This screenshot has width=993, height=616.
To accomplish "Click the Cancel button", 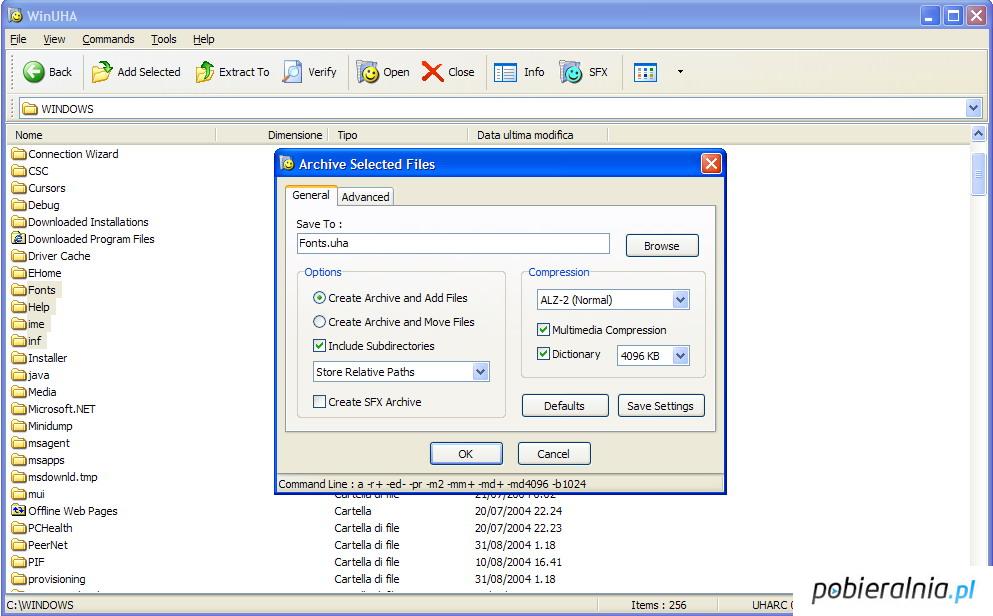I will 553,454.
